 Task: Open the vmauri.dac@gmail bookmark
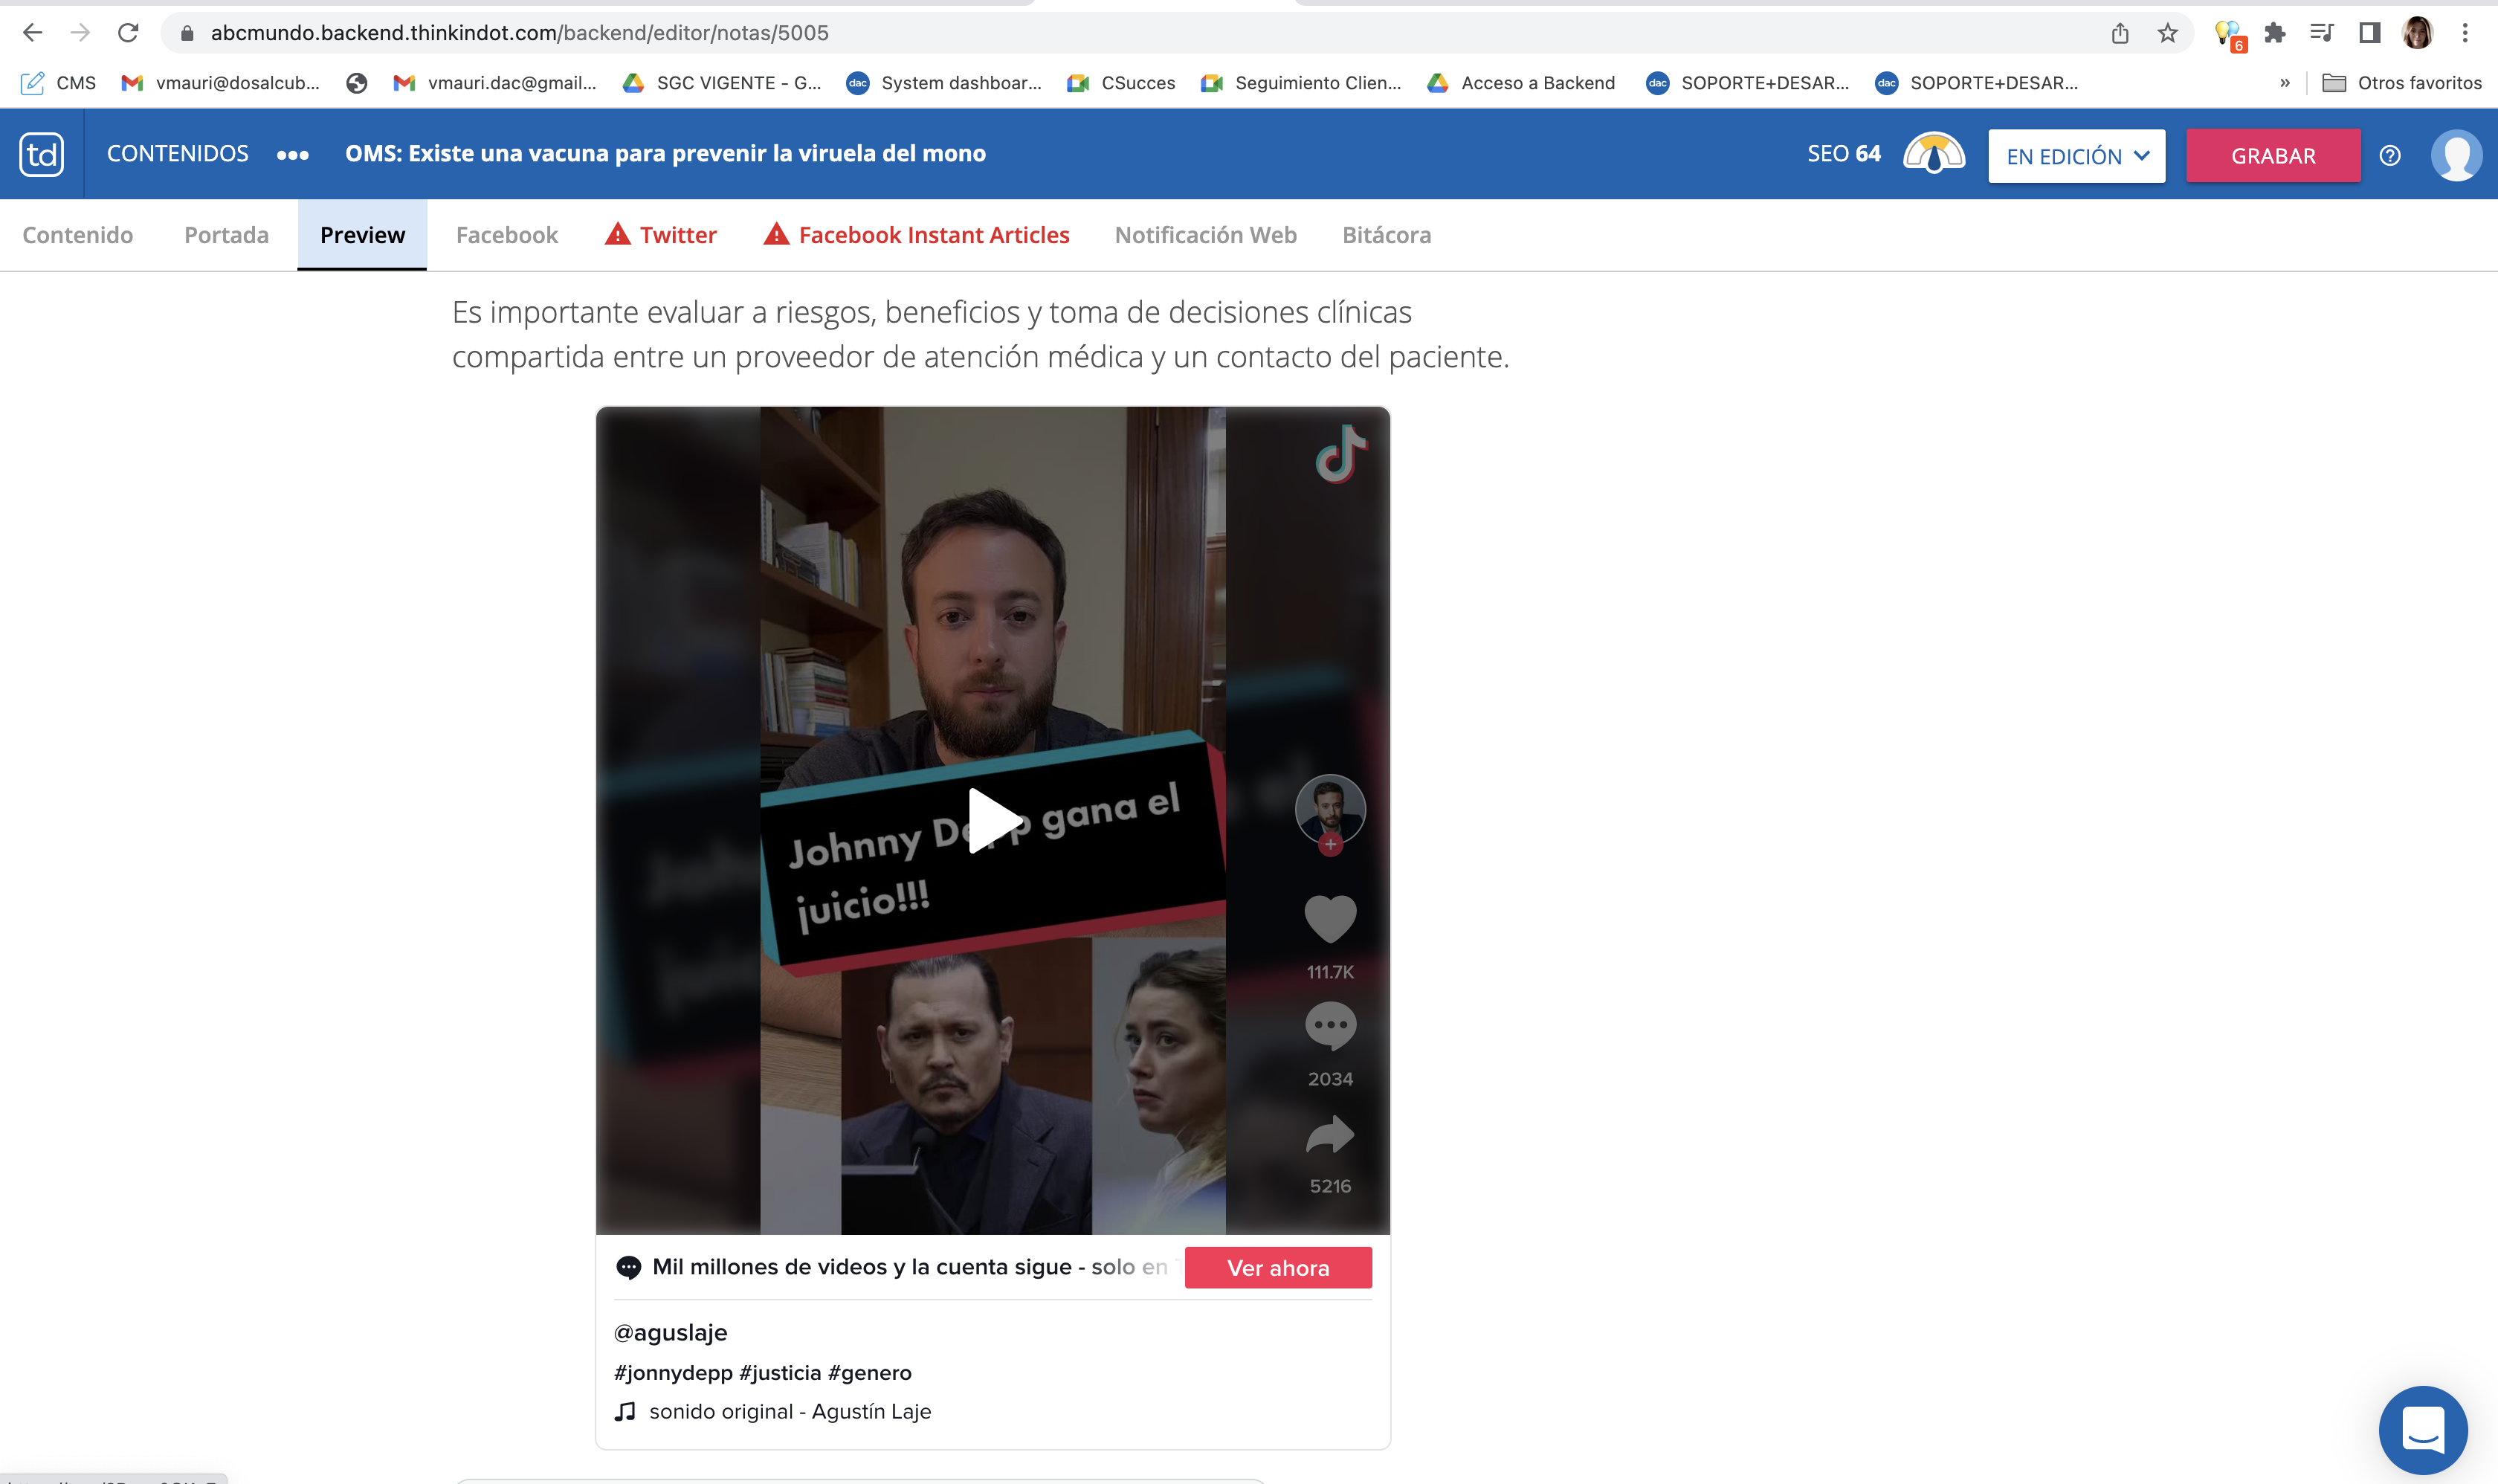(495, 83)
